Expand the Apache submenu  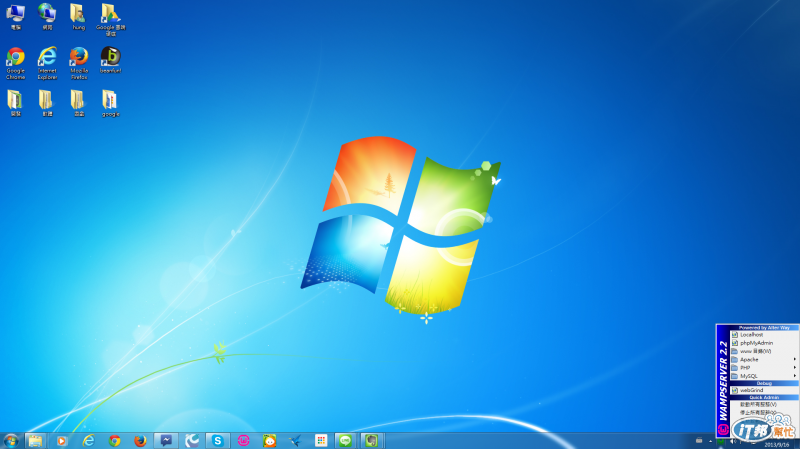764,359
